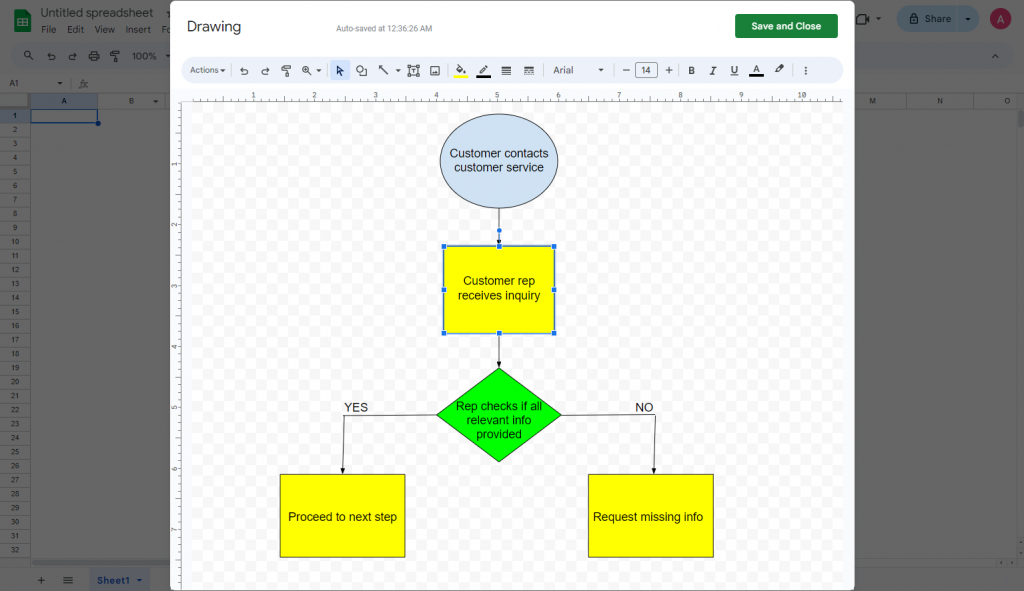Select cell A1 in the spreadsheet

coord(64,116)
